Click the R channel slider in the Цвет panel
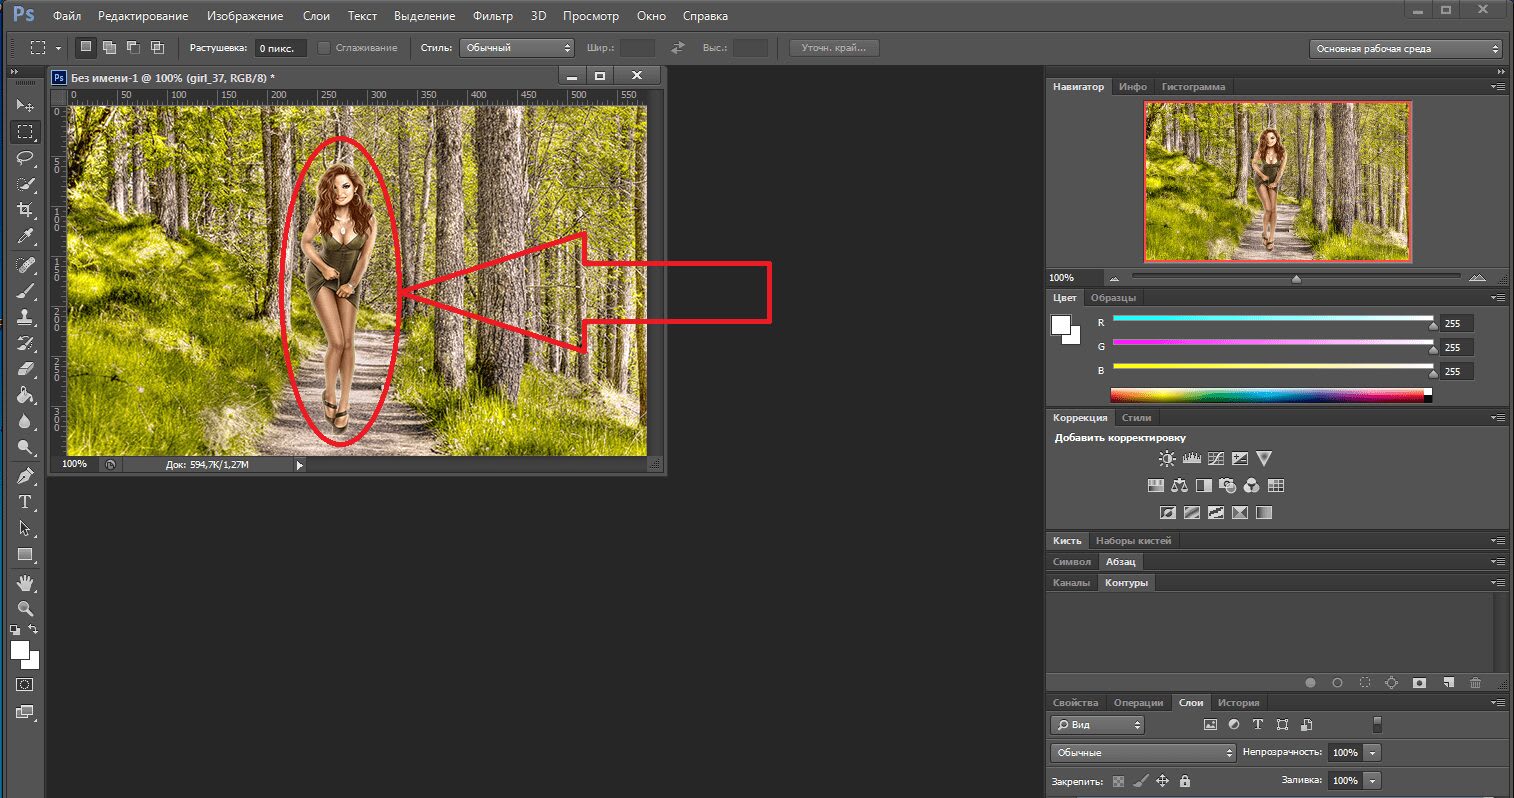This screenshot has width=1514, height=798. 1272,321
